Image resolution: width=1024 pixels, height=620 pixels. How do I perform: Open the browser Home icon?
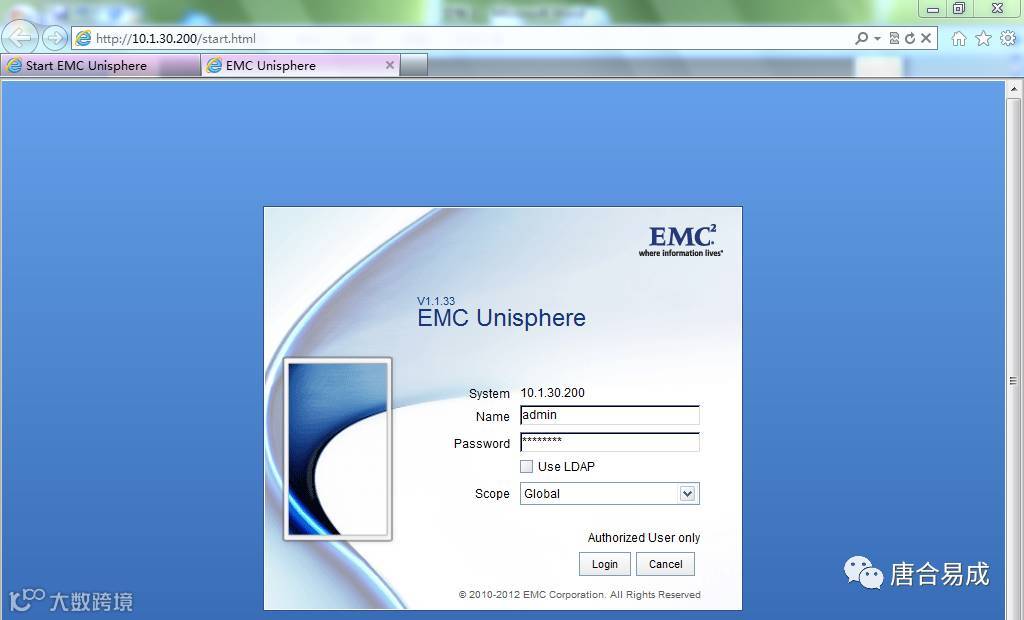click(x=959, y=39)
